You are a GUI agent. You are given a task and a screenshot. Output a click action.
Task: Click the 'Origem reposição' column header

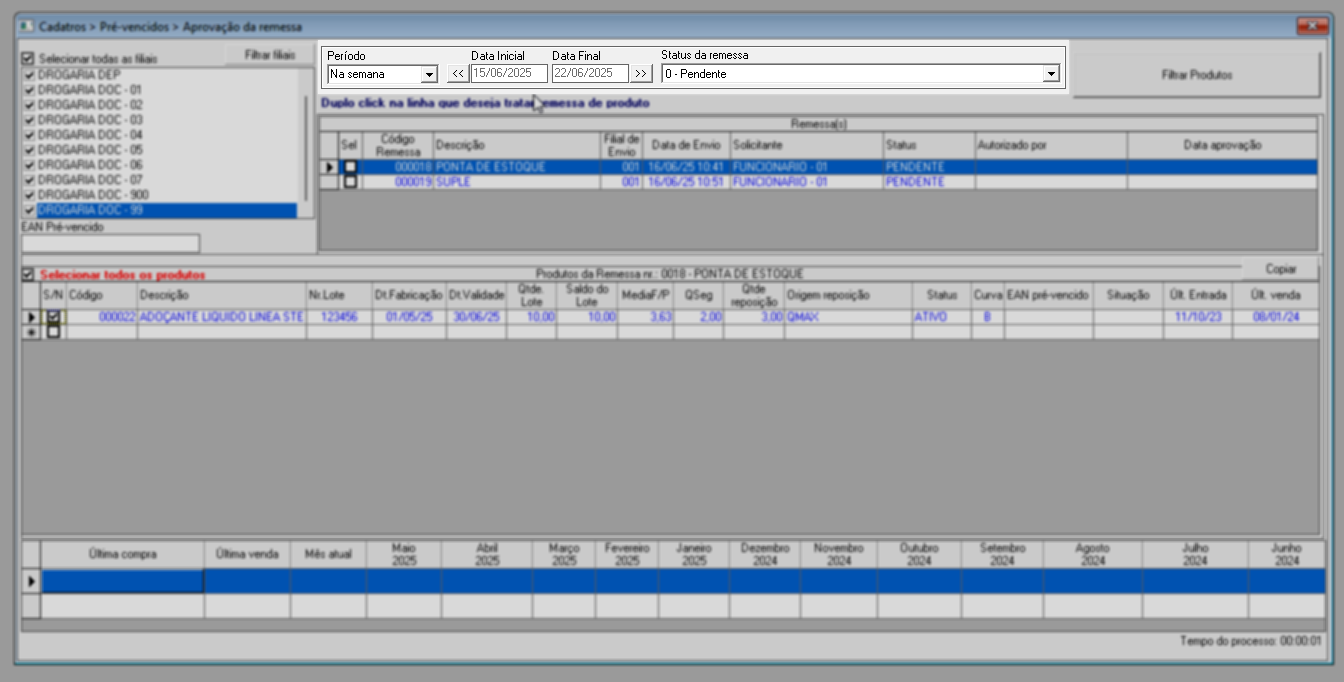[x=848, y=296]
